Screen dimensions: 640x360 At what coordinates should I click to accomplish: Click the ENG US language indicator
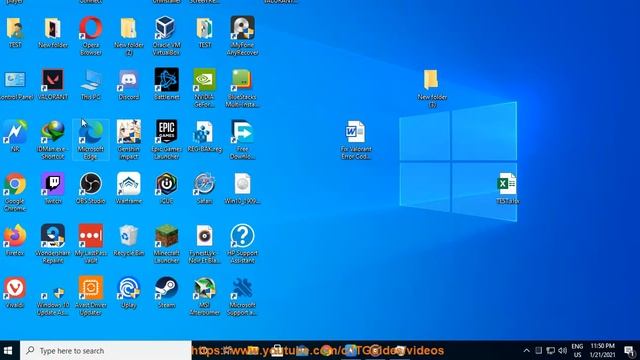coord(577,350)
